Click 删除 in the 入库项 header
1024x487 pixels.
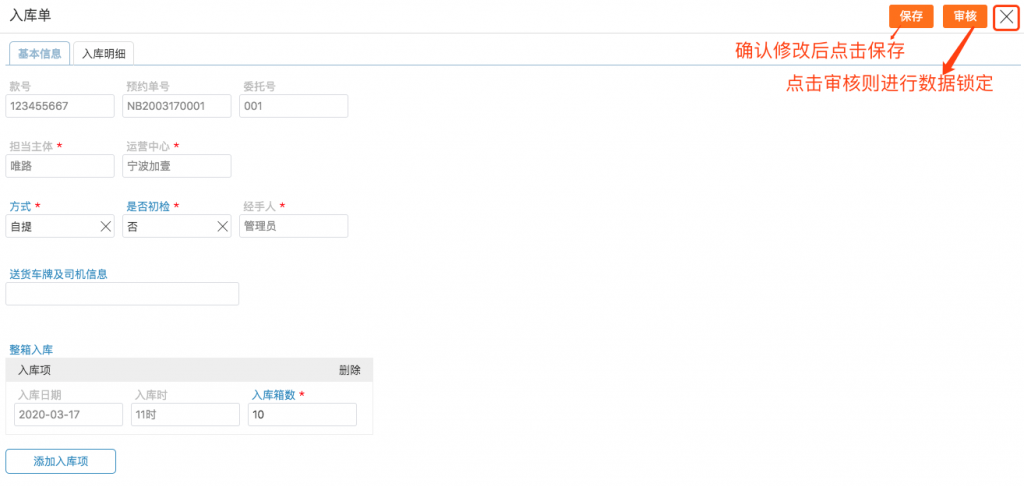point(349,370)
